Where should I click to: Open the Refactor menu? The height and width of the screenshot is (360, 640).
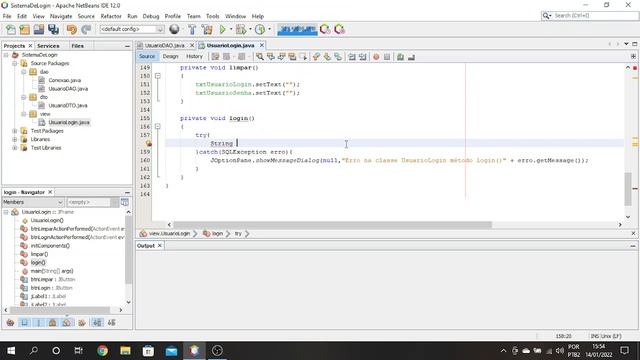(111, 16)
